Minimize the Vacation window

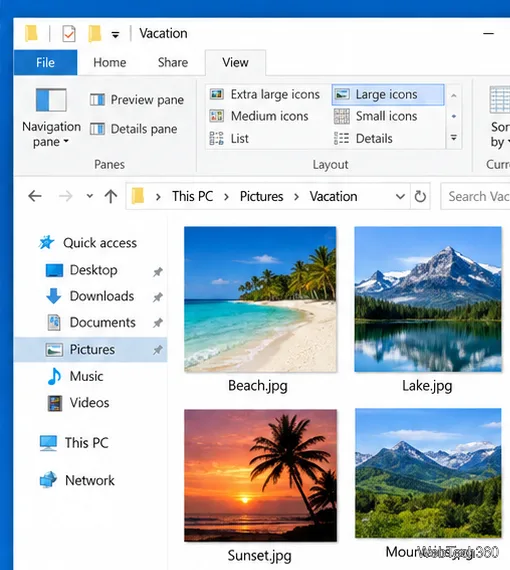pos(489,33)
